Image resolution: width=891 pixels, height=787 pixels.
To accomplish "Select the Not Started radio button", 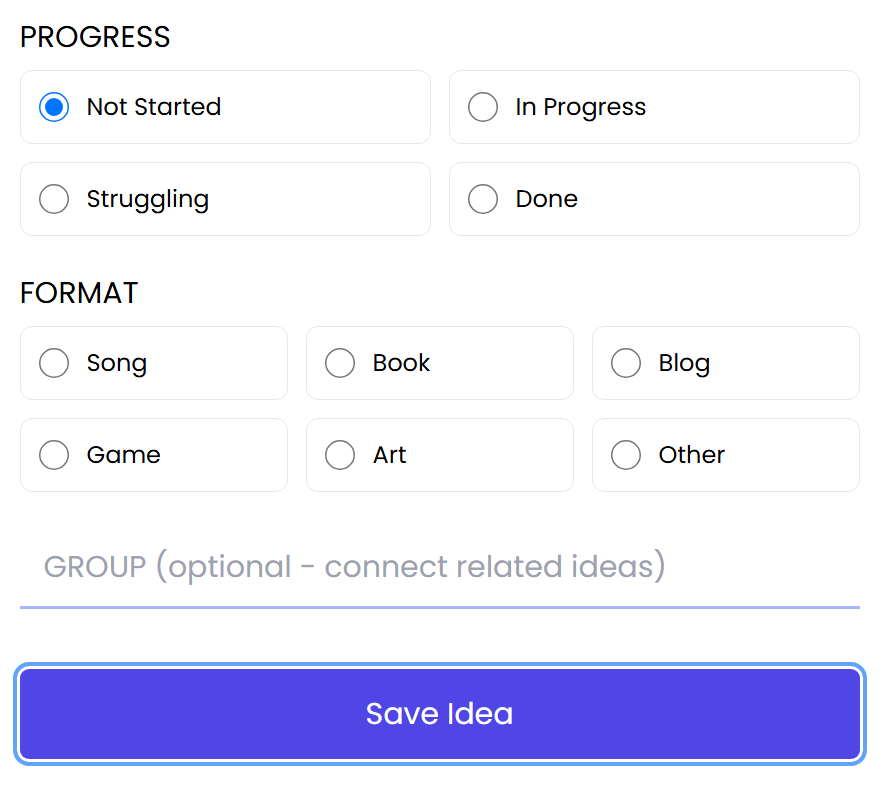I will pyautogui.click(x=54, y=107).
